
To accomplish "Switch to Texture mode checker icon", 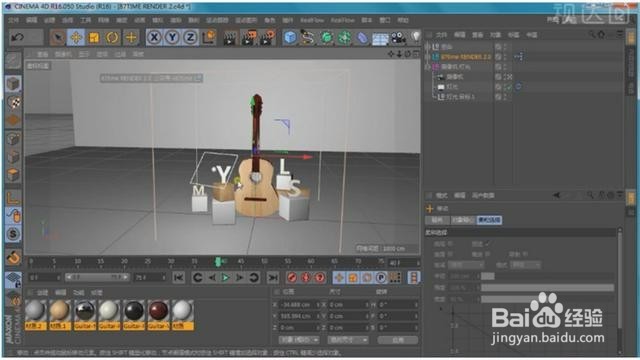I will coord(13,102).
